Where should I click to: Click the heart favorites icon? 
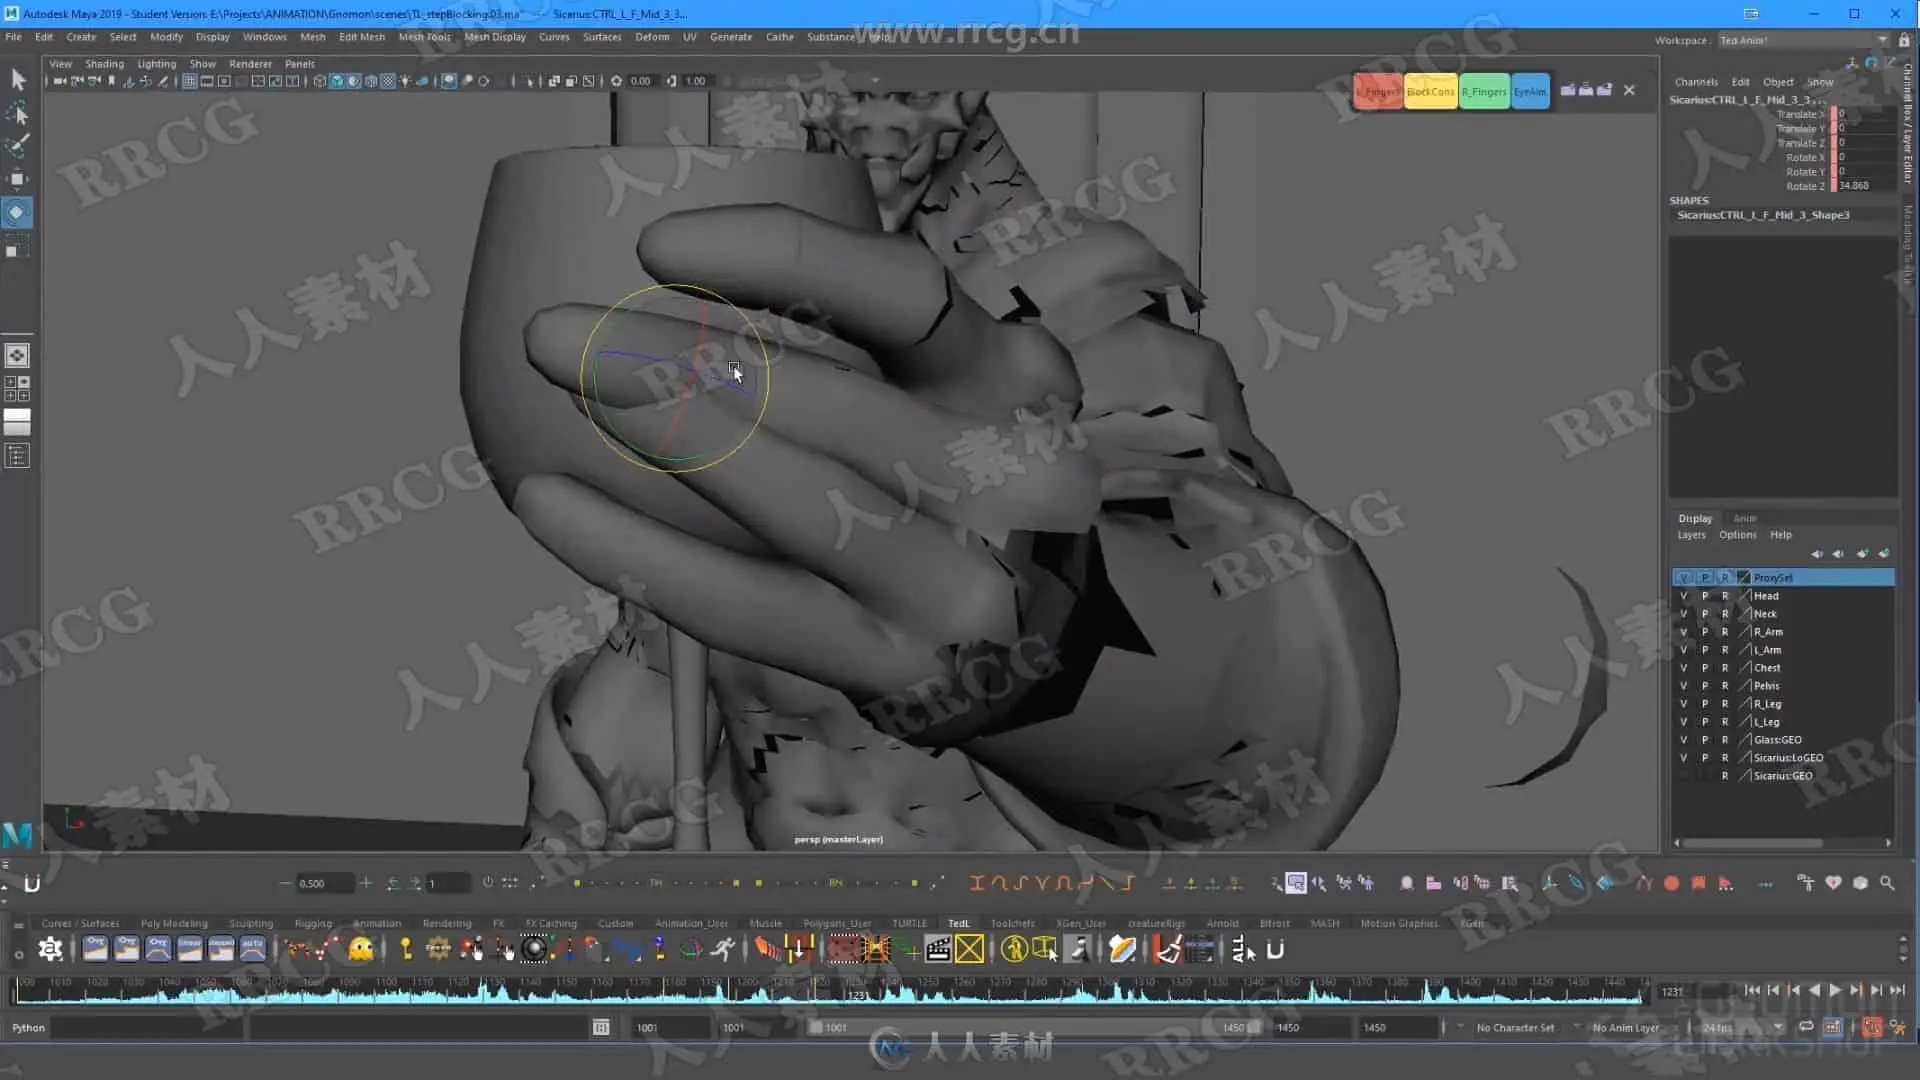1832,884
